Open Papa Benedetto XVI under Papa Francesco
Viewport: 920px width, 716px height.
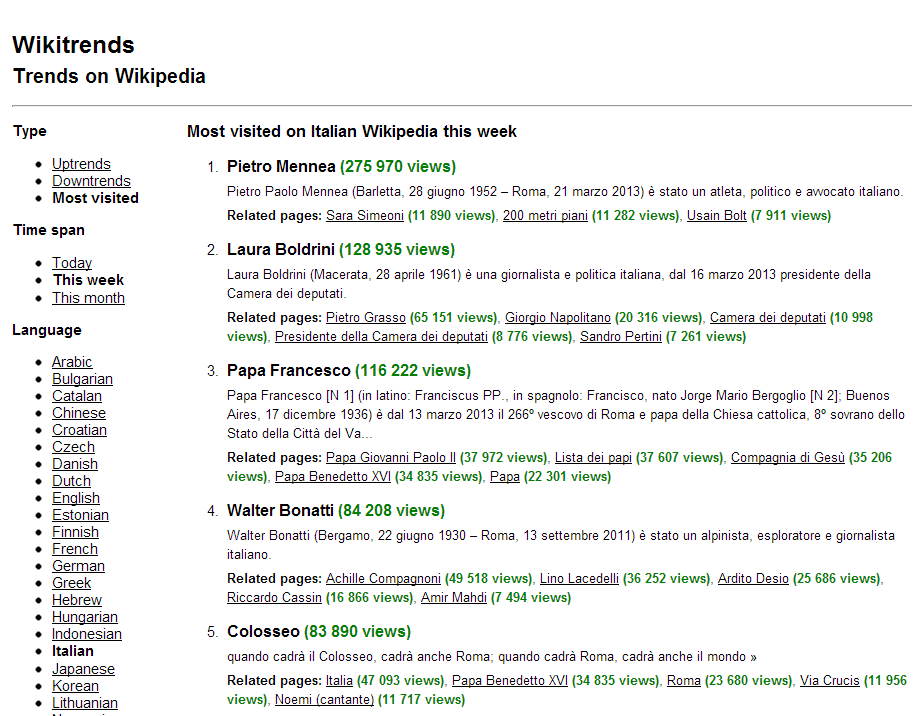click(333, 476)
